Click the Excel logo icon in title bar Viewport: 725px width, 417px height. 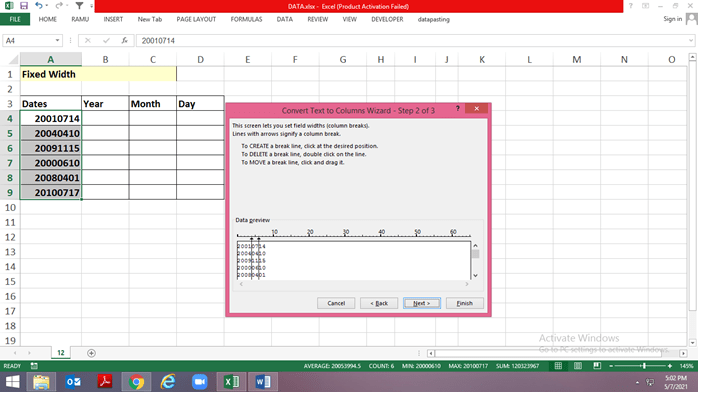[9, 6]
